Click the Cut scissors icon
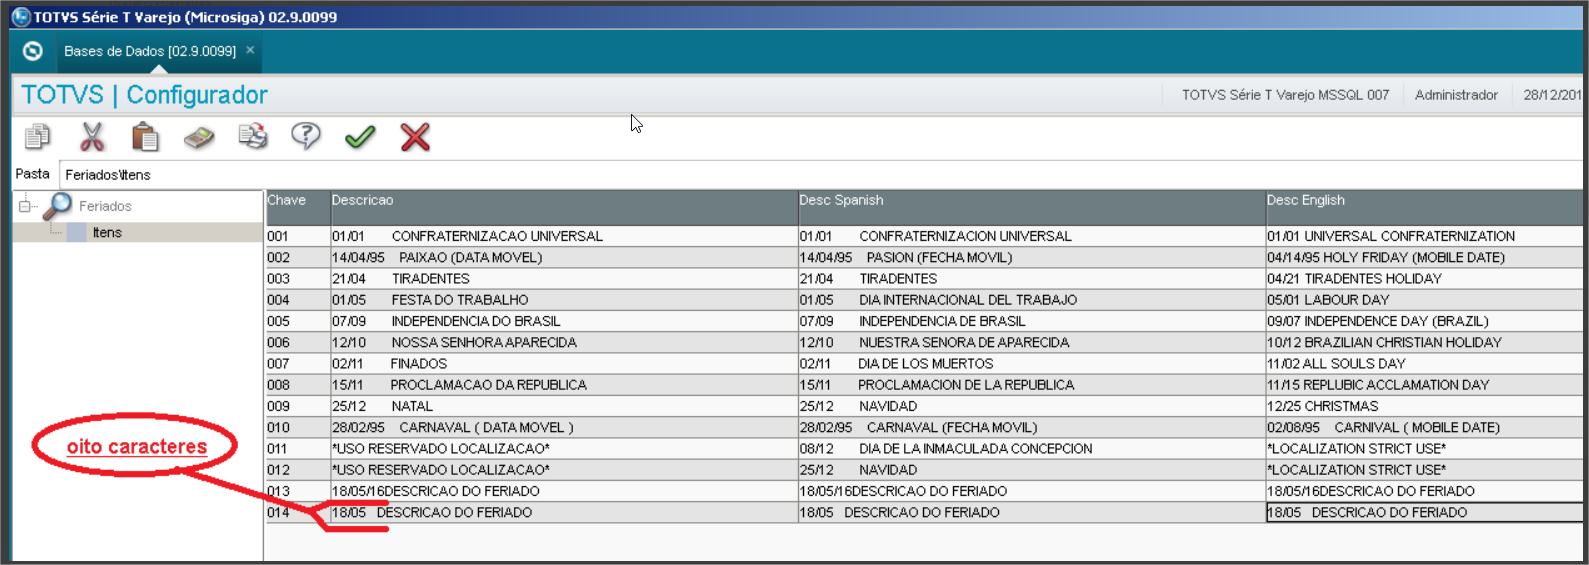 click(x=92, y=136)
